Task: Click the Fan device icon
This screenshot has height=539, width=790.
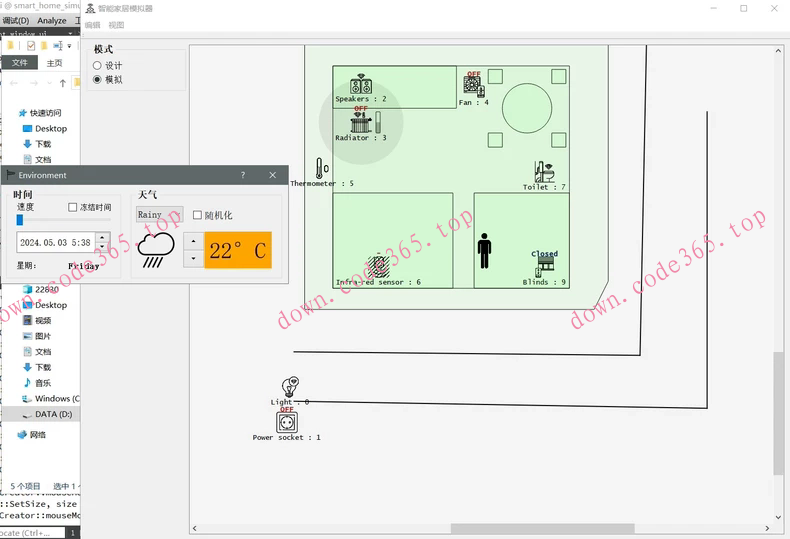Action: (474, 86)
